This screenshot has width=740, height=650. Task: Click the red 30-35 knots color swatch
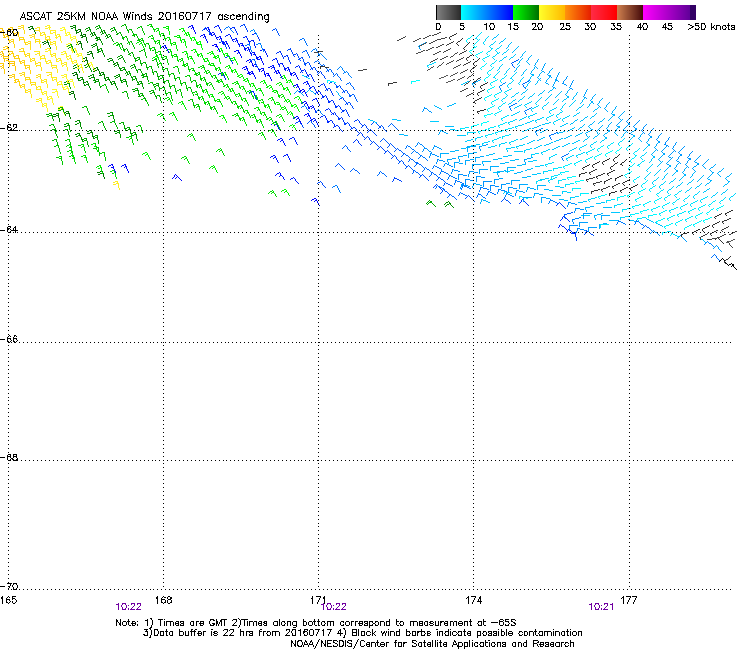[604, 12]
